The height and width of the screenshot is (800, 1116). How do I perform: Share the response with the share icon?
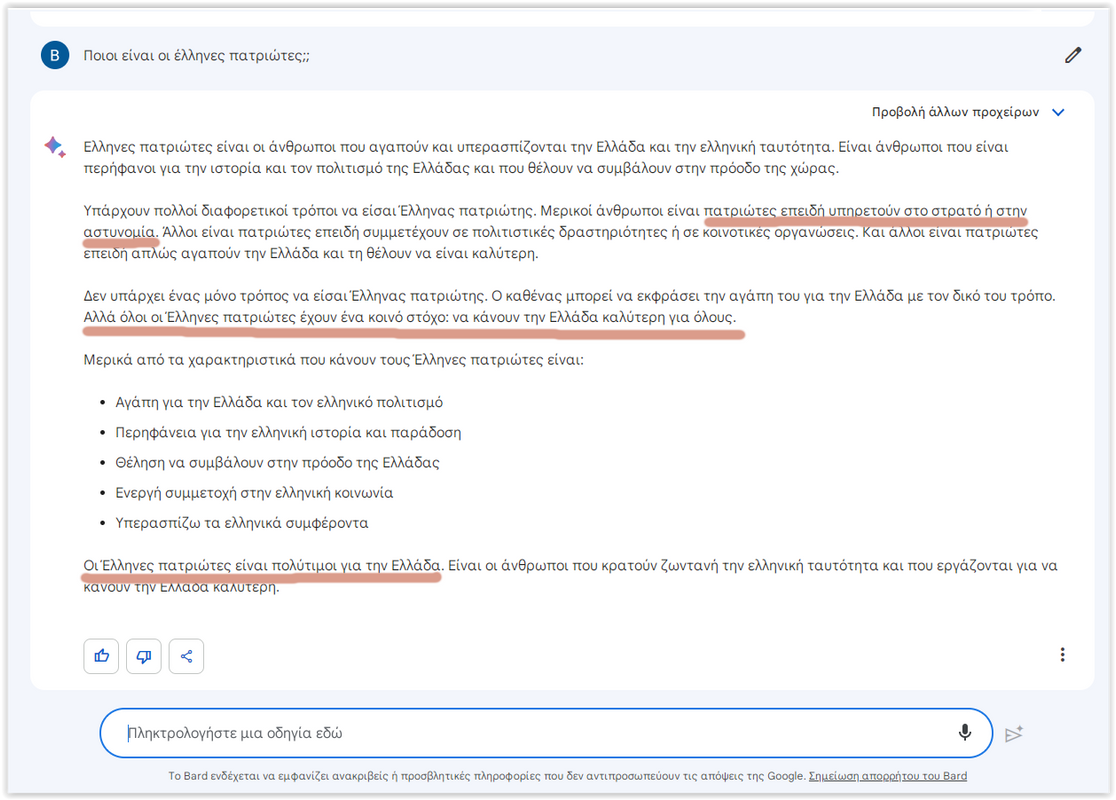186,656
